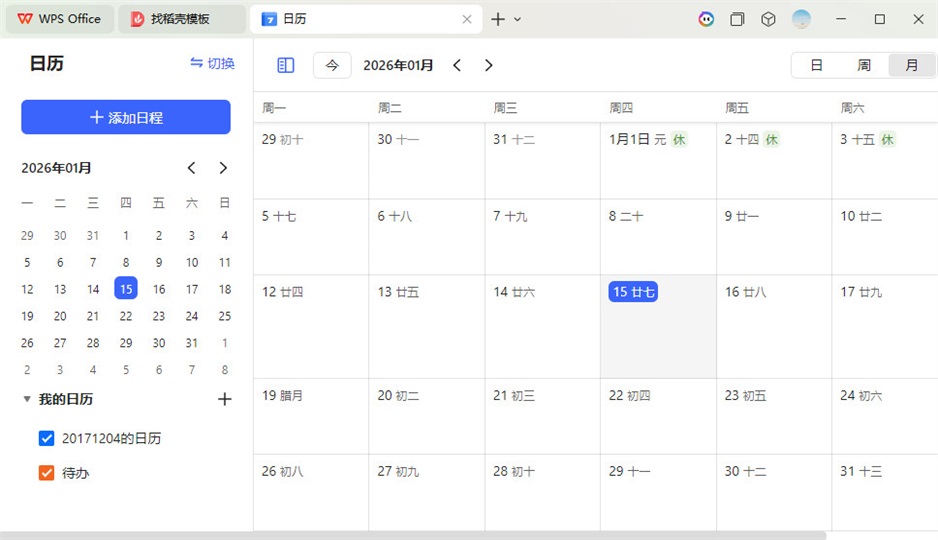Toggle the sidebar panel icon

[x=286, y=65]
